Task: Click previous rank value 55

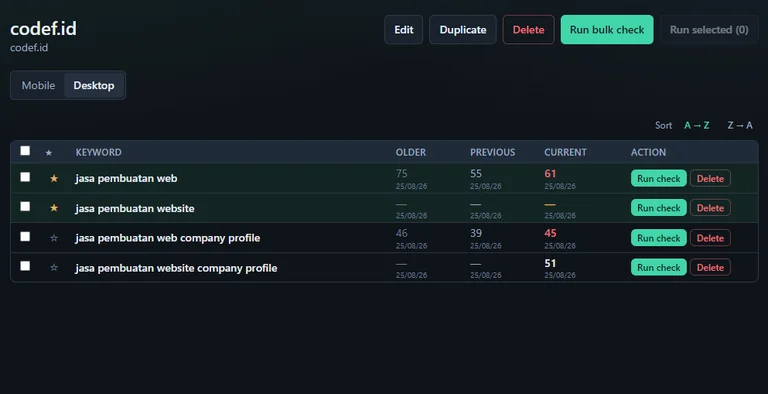Action: 476,174
